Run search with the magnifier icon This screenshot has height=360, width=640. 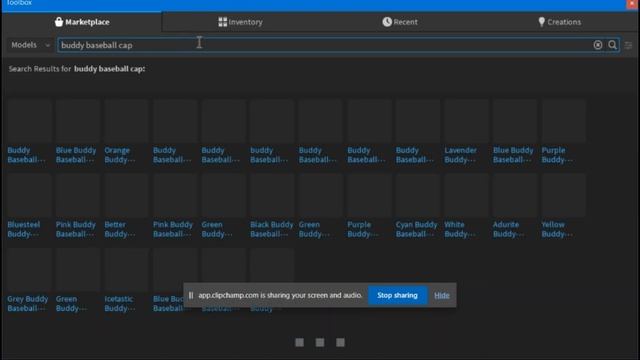pos(612,45)
